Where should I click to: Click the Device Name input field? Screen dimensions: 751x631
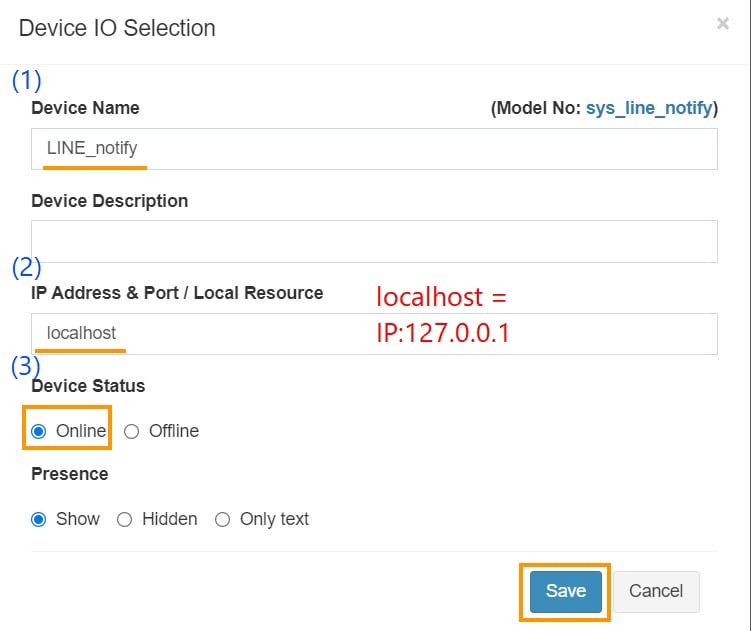(374, 149)
